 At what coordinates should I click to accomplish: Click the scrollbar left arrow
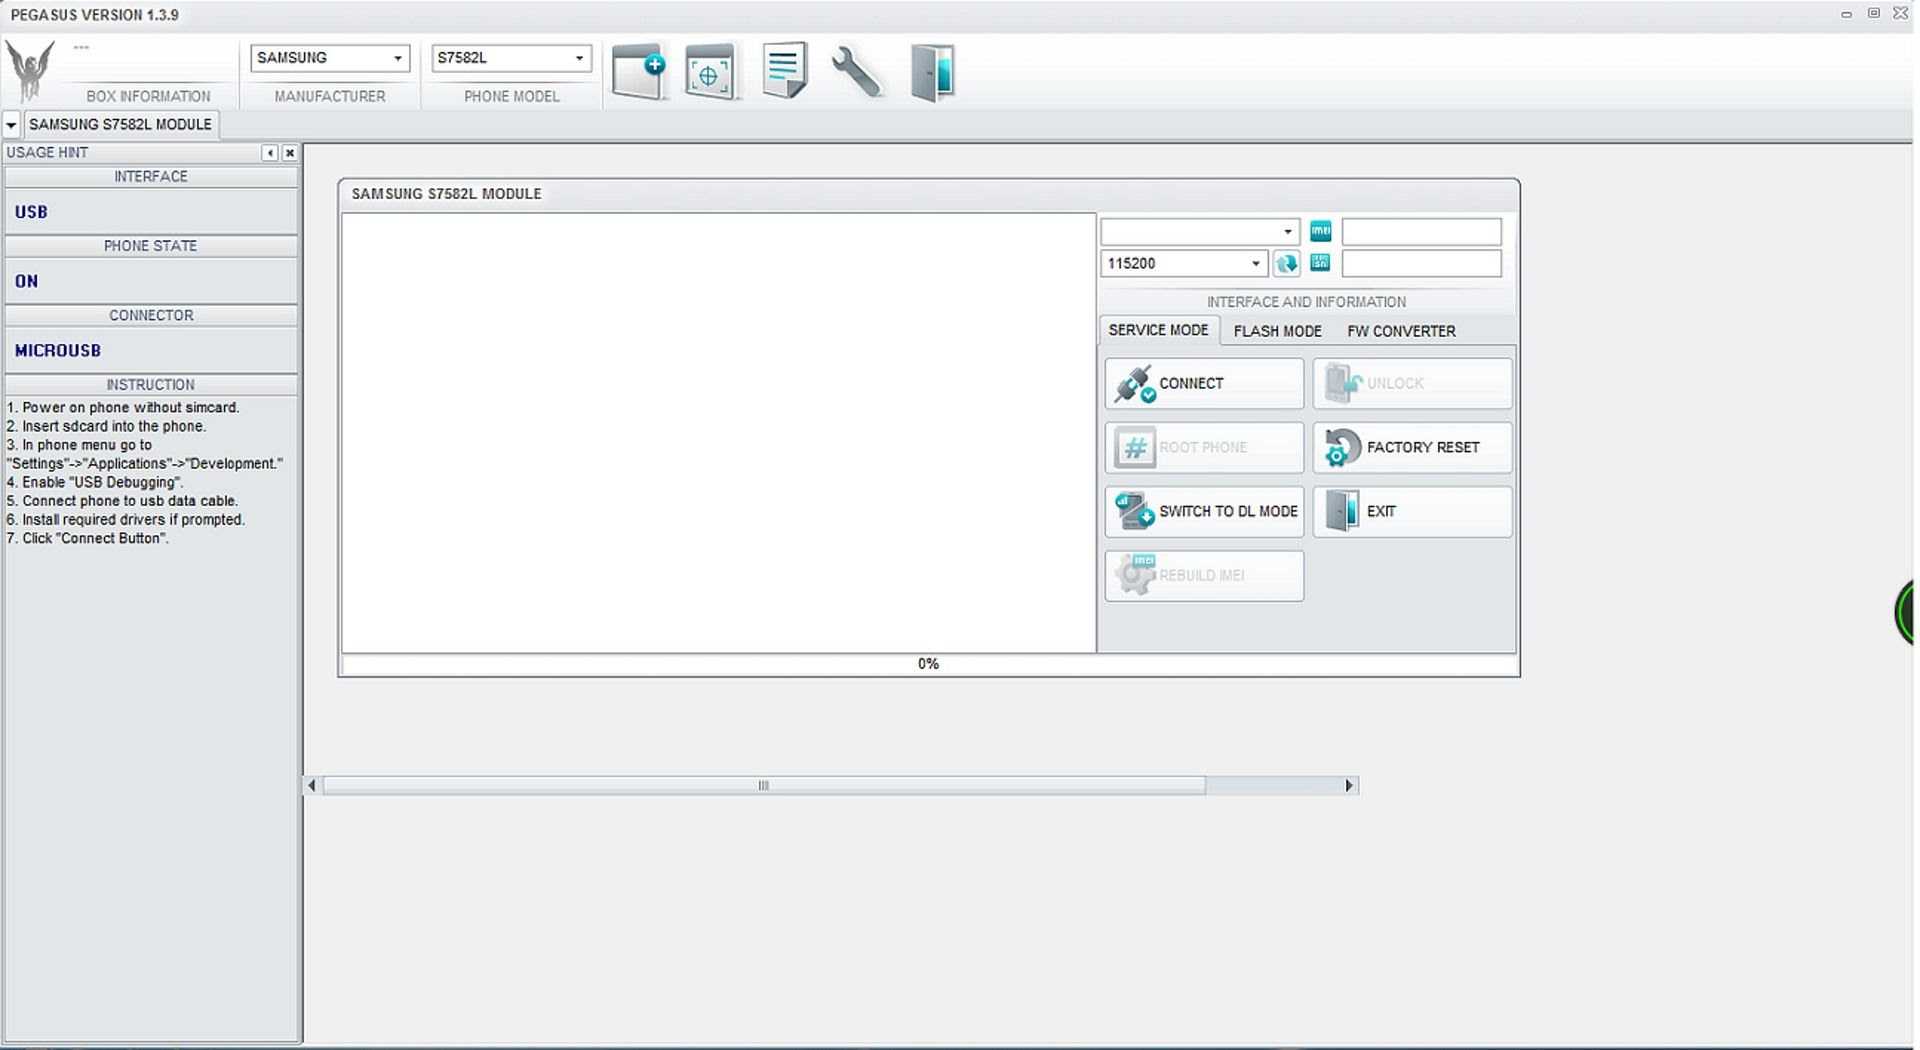(312, 786)
